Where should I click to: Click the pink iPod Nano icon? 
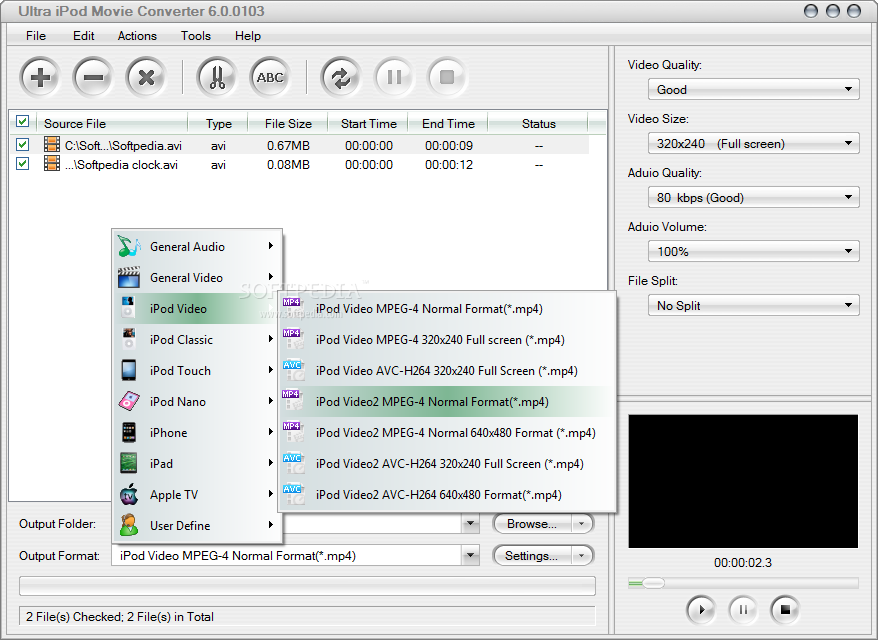pyautogui.click(x=129, y=401)
